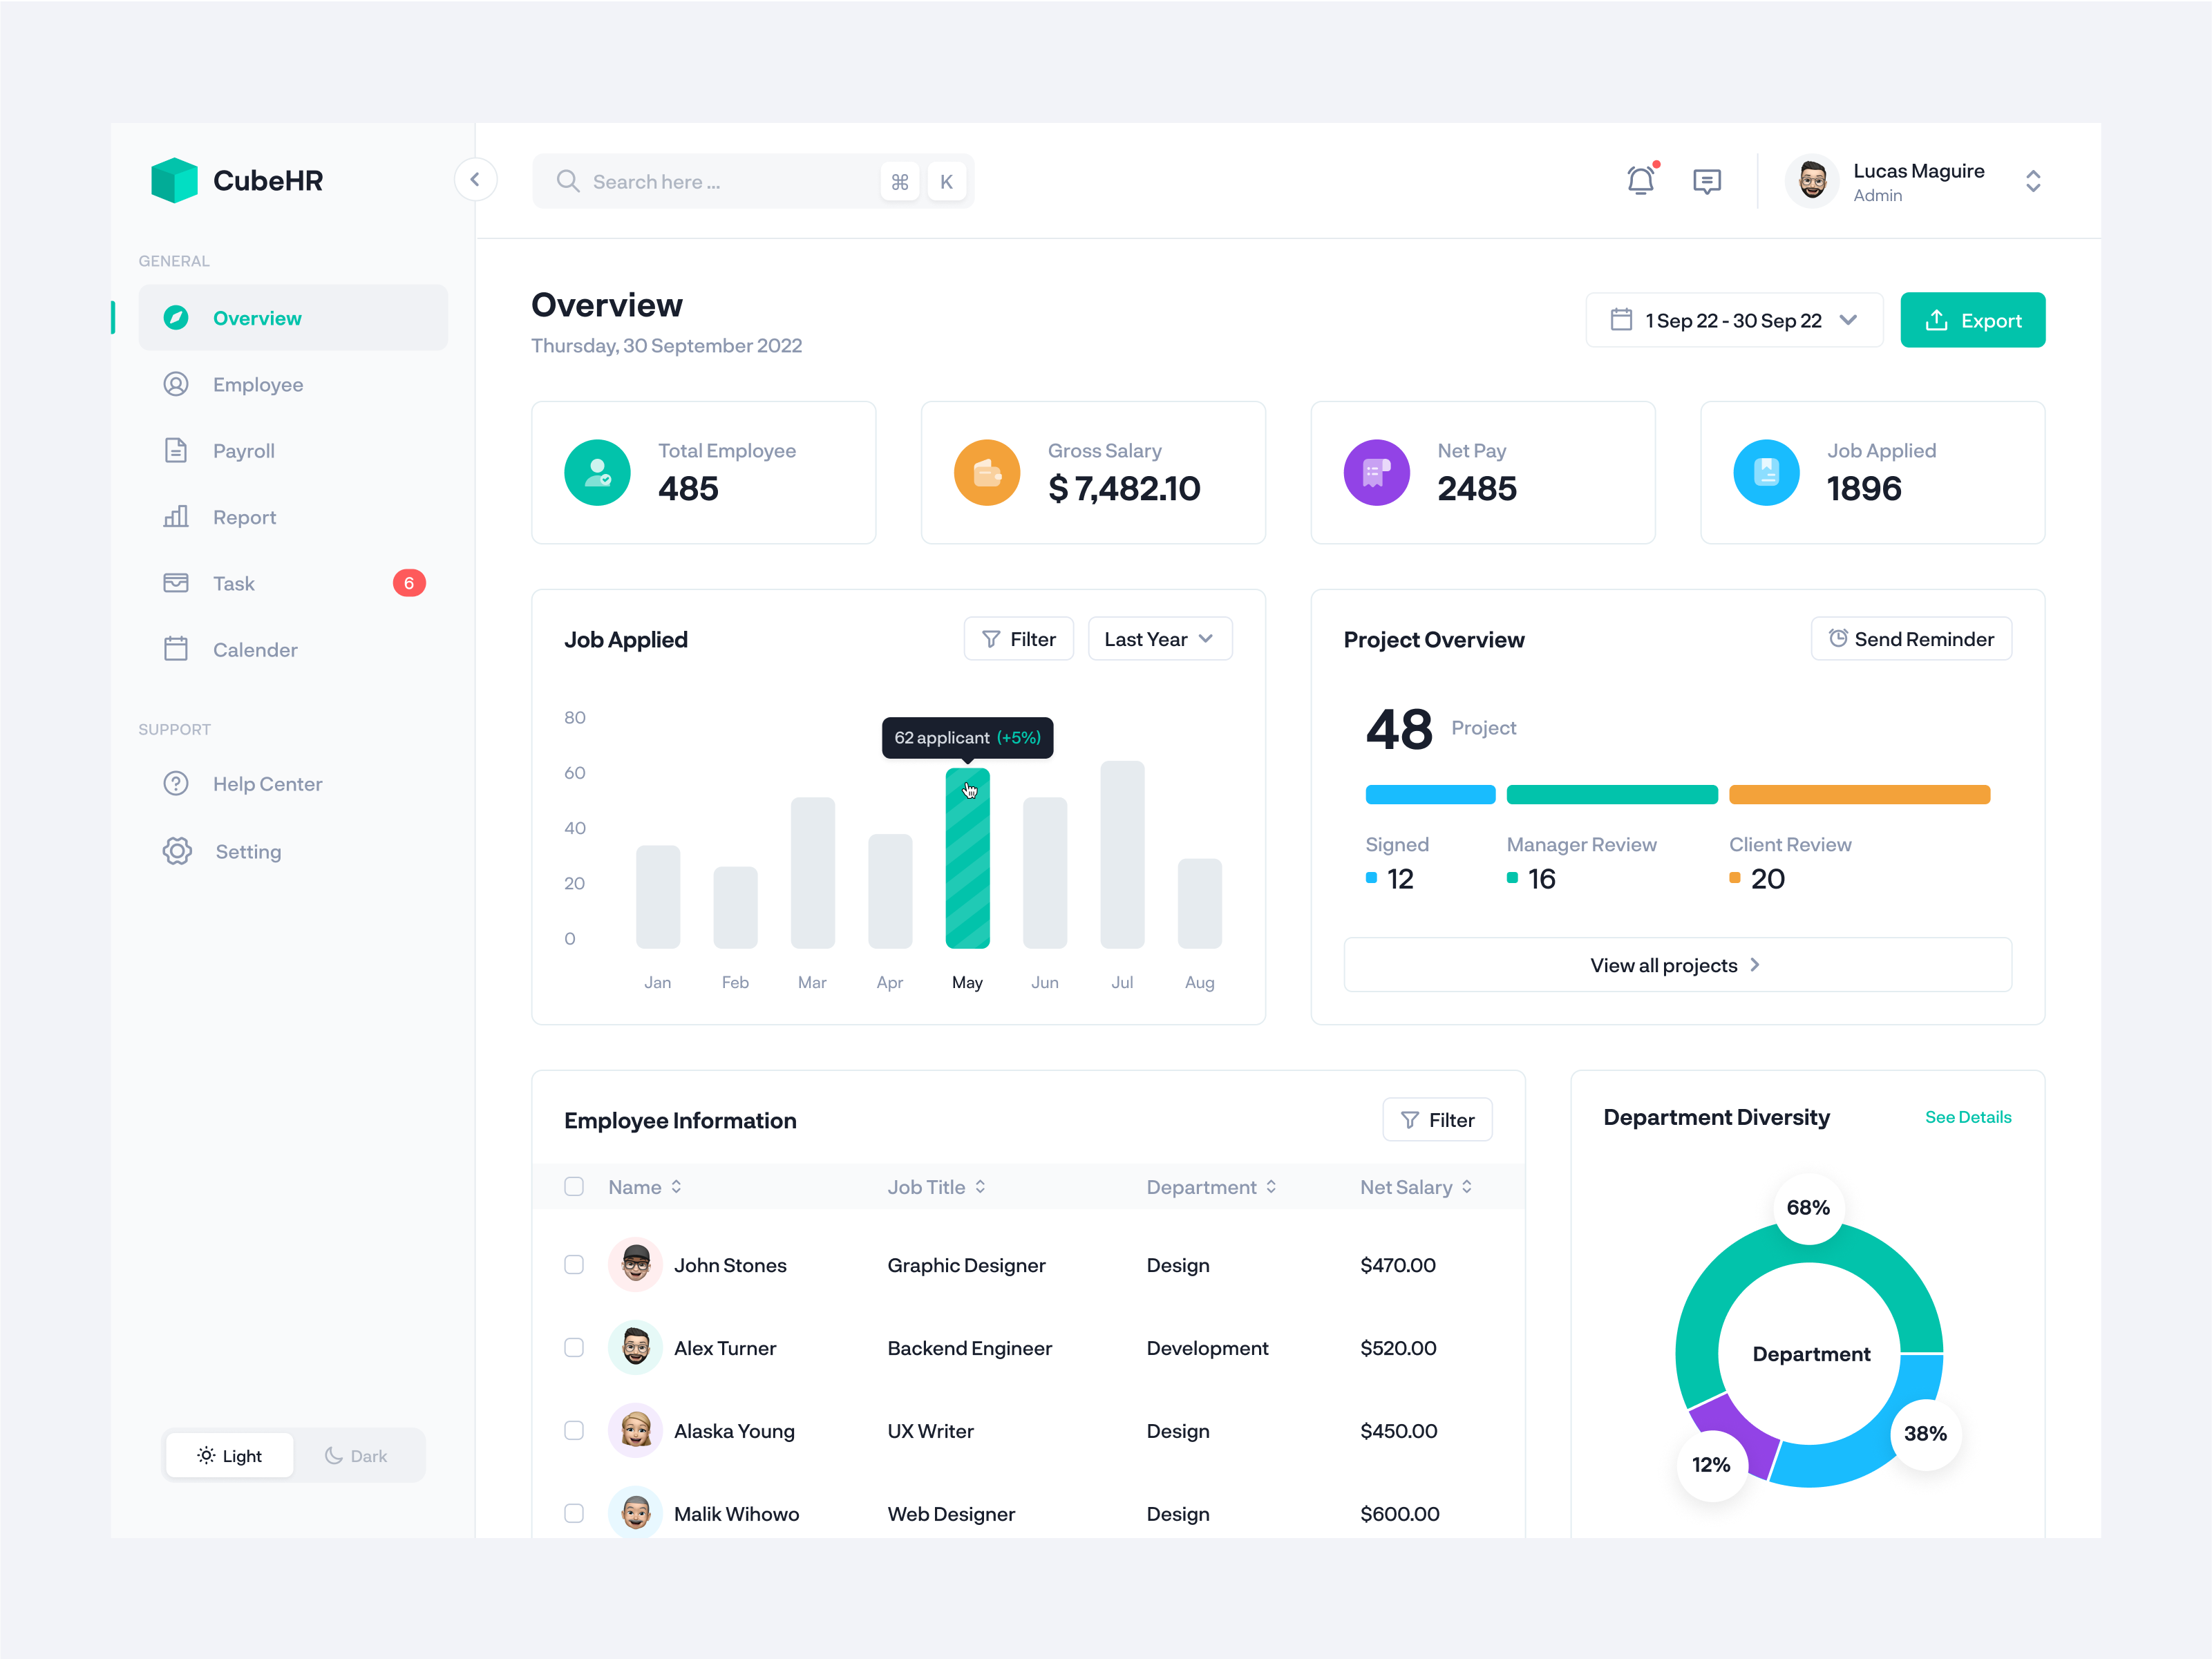The image size is (2212, 1659).
Task: Expand the Lucas Maguire account menu
Action: coord(2034,181)
